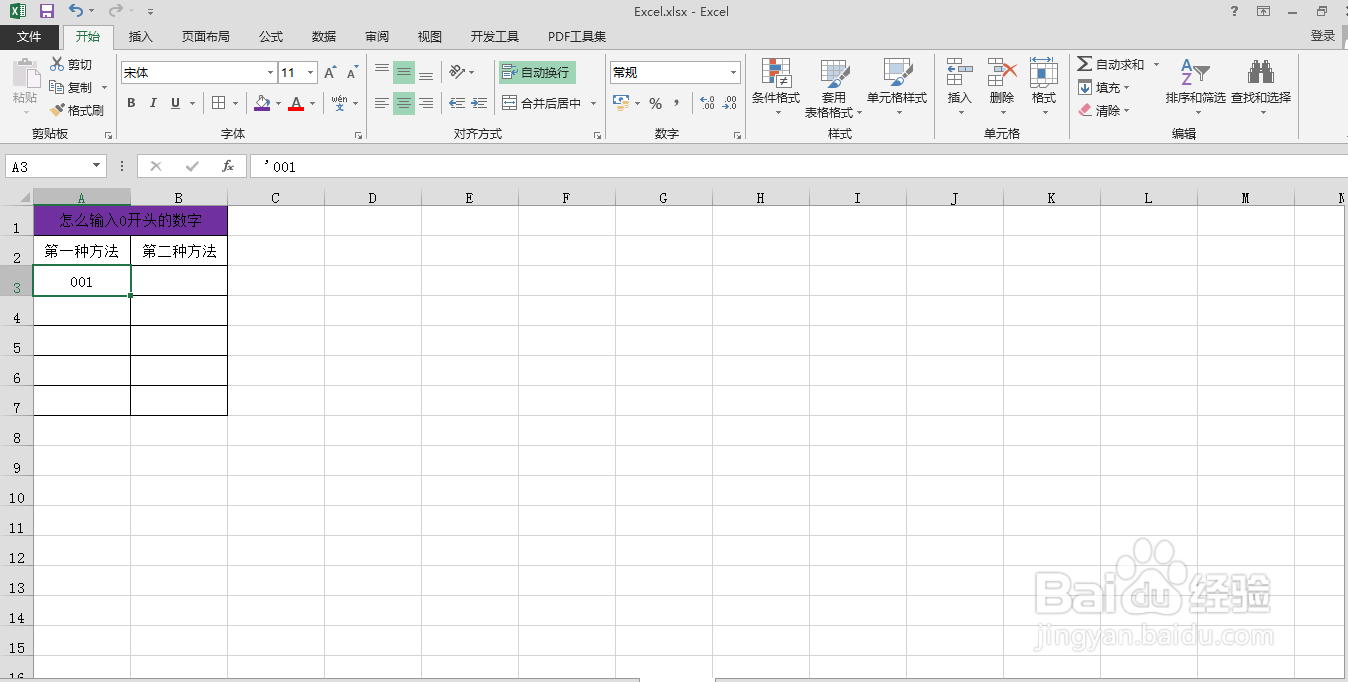Expand fill color options arrow
The image size is (1348, 682).
[x=278, y=103]
